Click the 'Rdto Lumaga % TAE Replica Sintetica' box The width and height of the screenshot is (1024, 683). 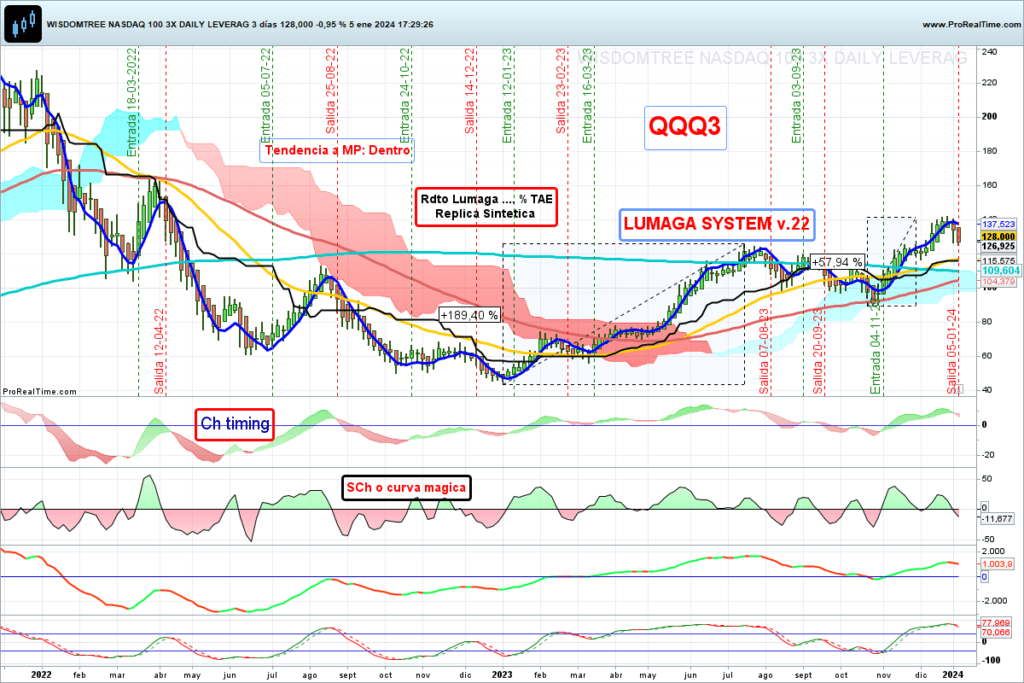point(486,206)
